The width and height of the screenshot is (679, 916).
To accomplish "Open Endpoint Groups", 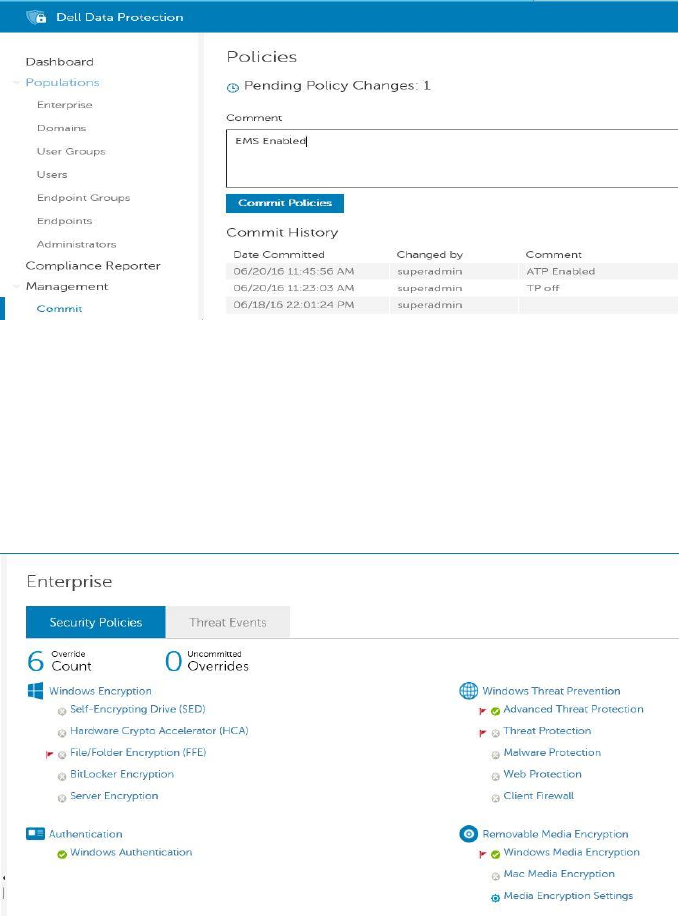I will tap(83, 198).
